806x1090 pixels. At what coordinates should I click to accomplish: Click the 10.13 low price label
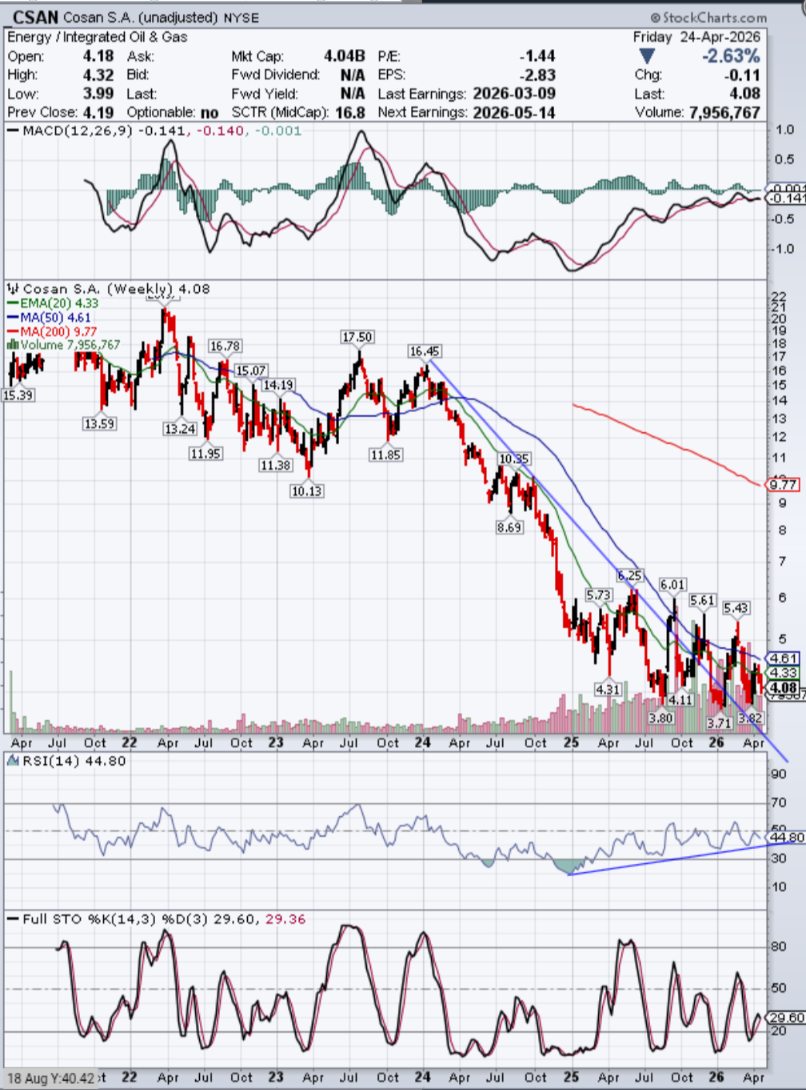click(307, 491)
